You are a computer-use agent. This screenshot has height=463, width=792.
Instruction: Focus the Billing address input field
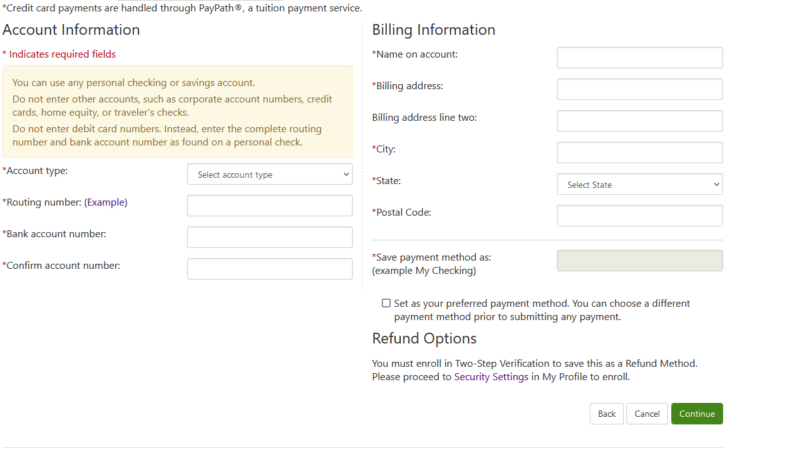pos(639,90)
